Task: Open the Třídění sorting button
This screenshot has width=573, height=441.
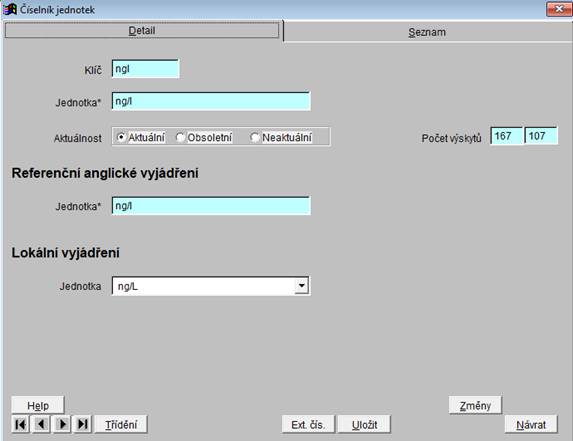Action: click(x=121, y=425)
